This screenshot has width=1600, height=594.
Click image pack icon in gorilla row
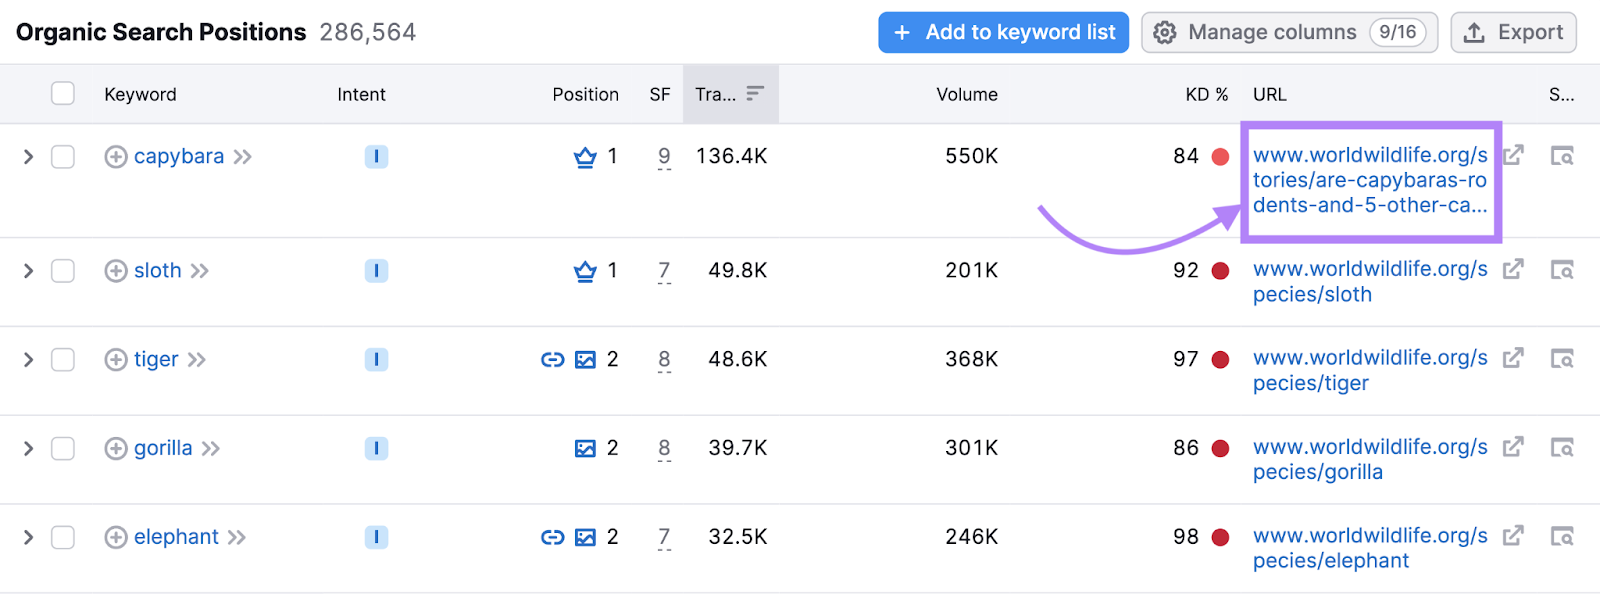[585, 449]
